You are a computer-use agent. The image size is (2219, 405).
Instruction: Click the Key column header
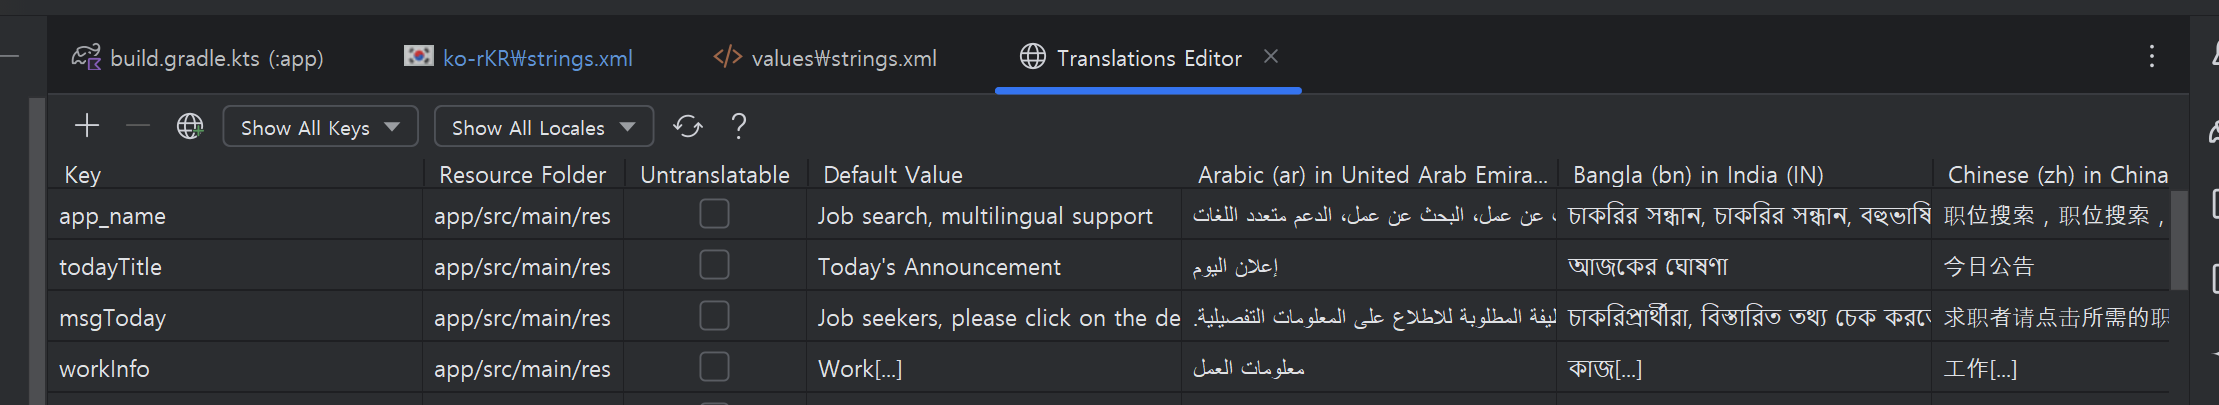pos(83,175)
